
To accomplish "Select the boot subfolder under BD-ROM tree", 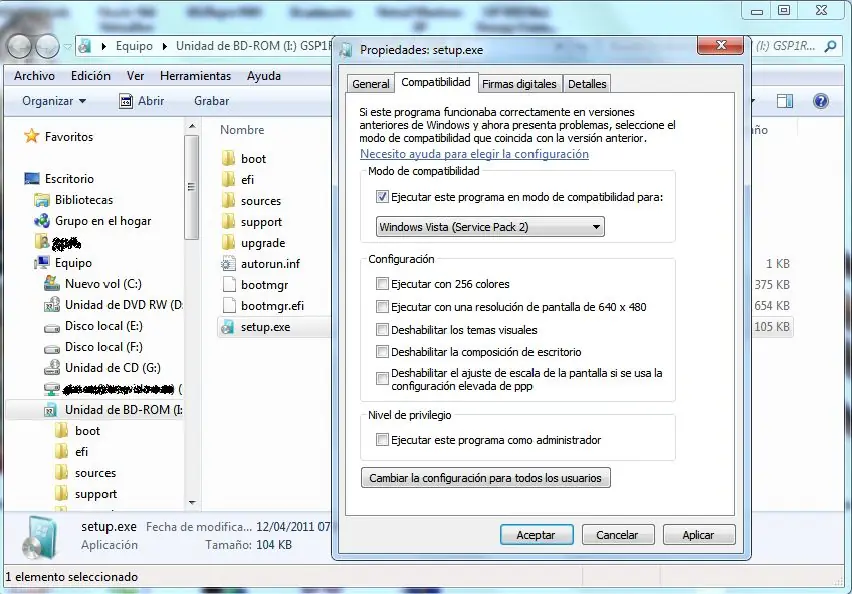I will [x=87, y=430].
